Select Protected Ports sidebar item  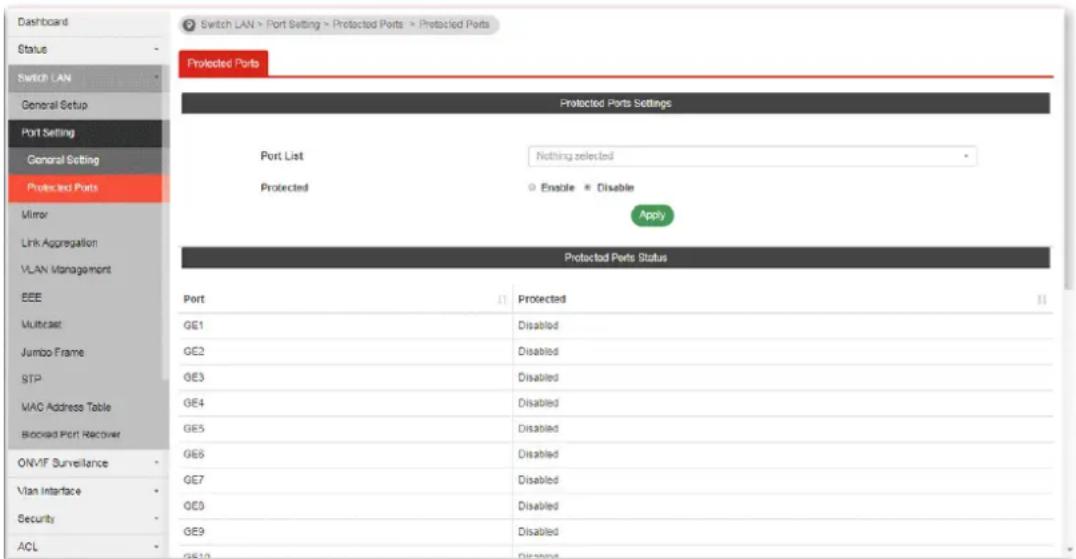(x=86, y=188)
